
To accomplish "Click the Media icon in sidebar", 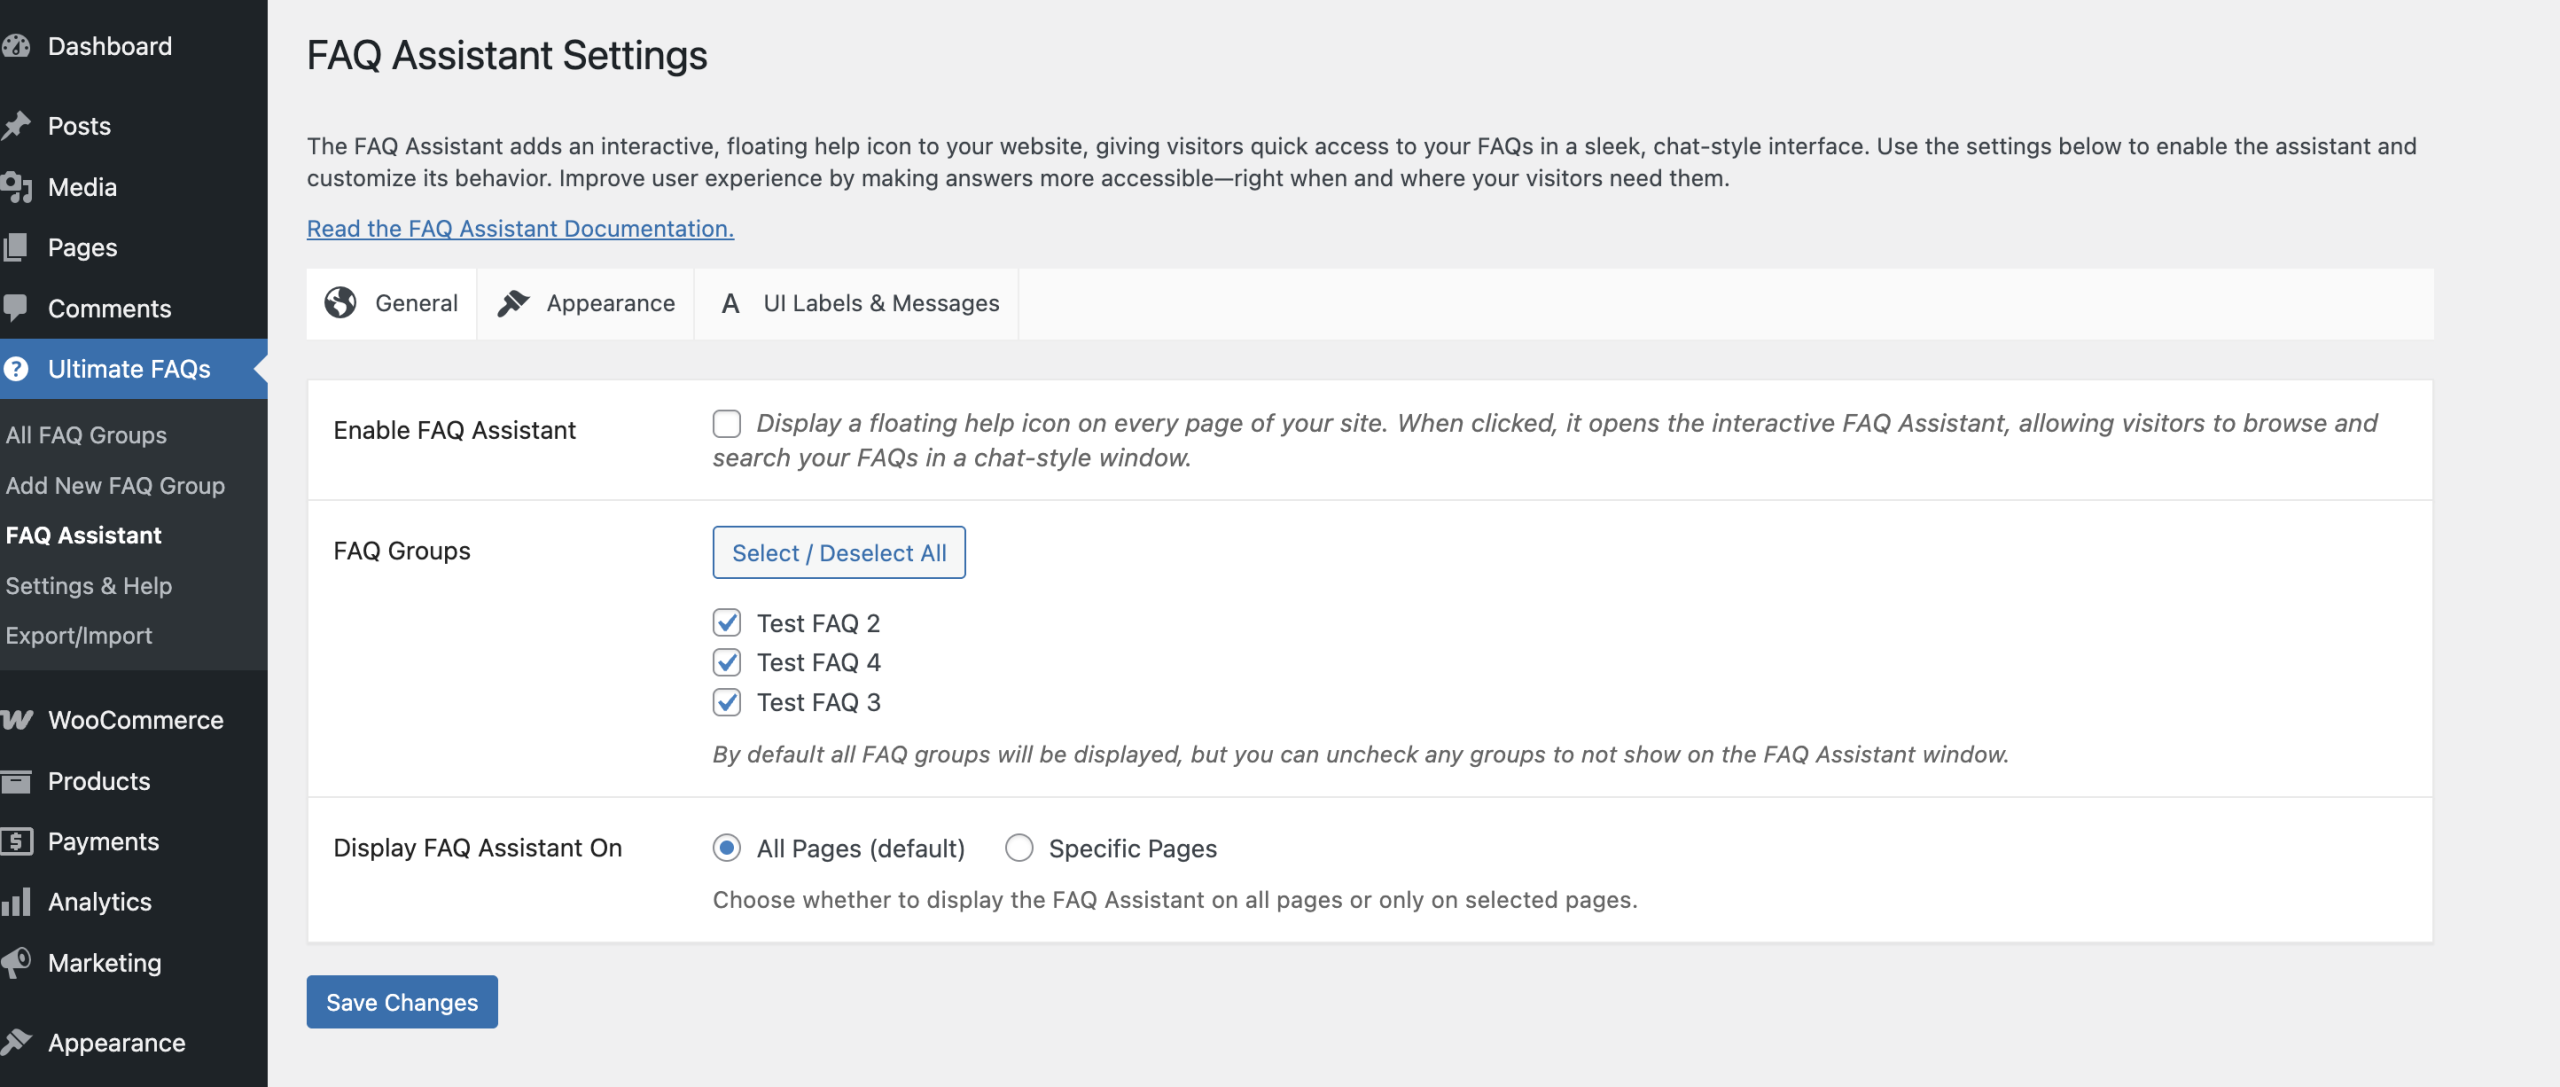I will pyautogui.click(x=16, y=187).
